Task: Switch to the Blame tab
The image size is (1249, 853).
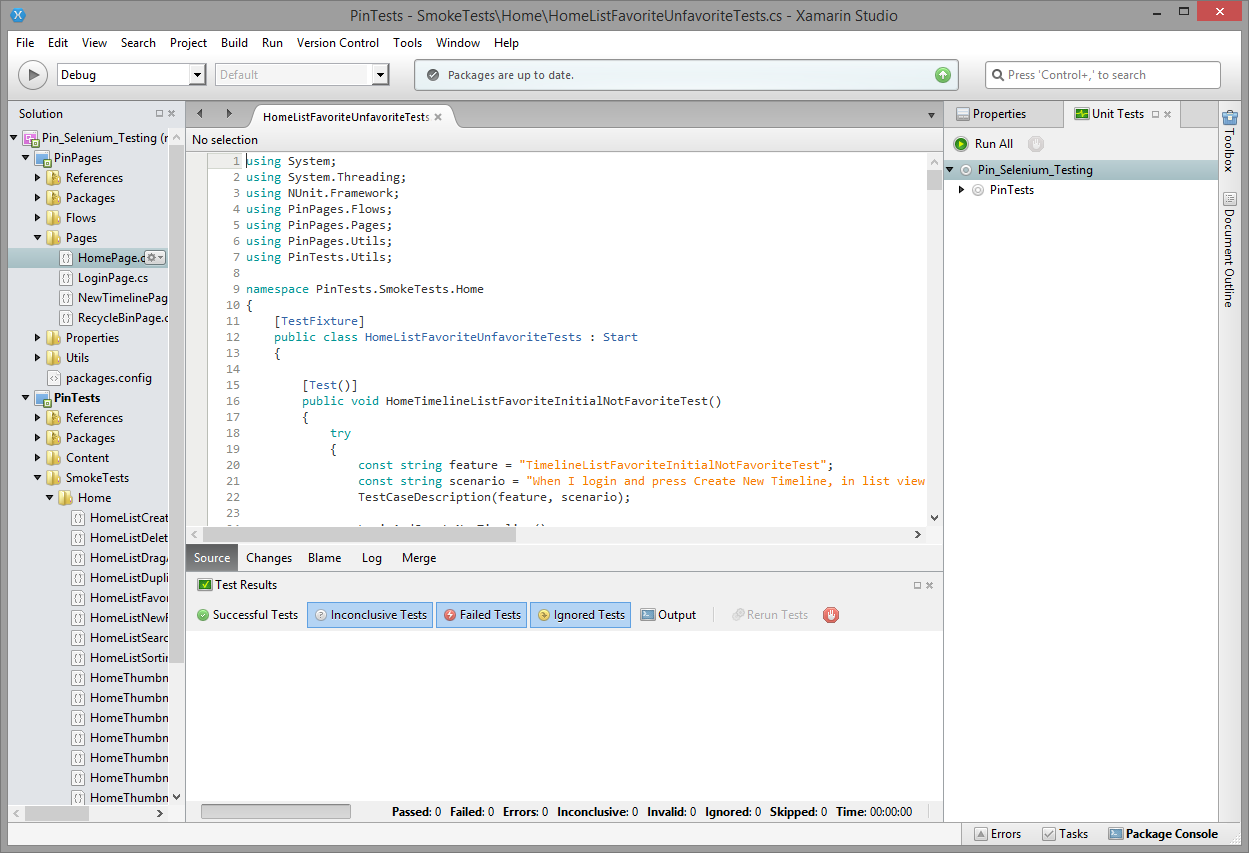Action: click(x=325, y=558)
